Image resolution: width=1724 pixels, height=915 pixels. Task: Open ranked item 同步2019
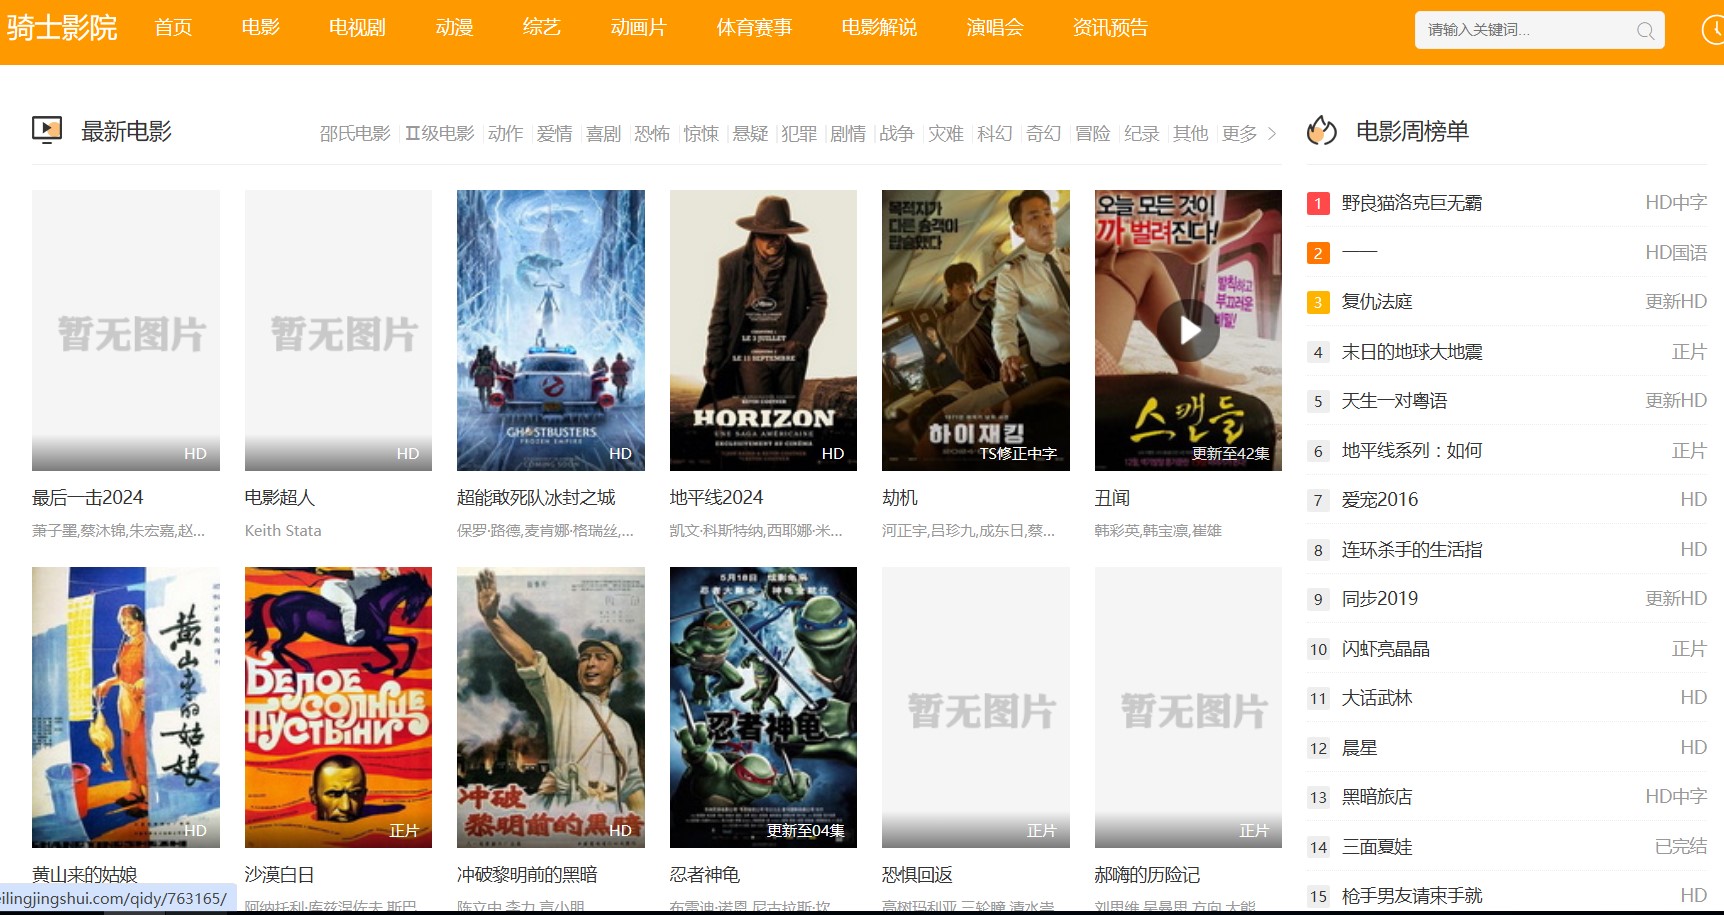tap(1380, 599)
